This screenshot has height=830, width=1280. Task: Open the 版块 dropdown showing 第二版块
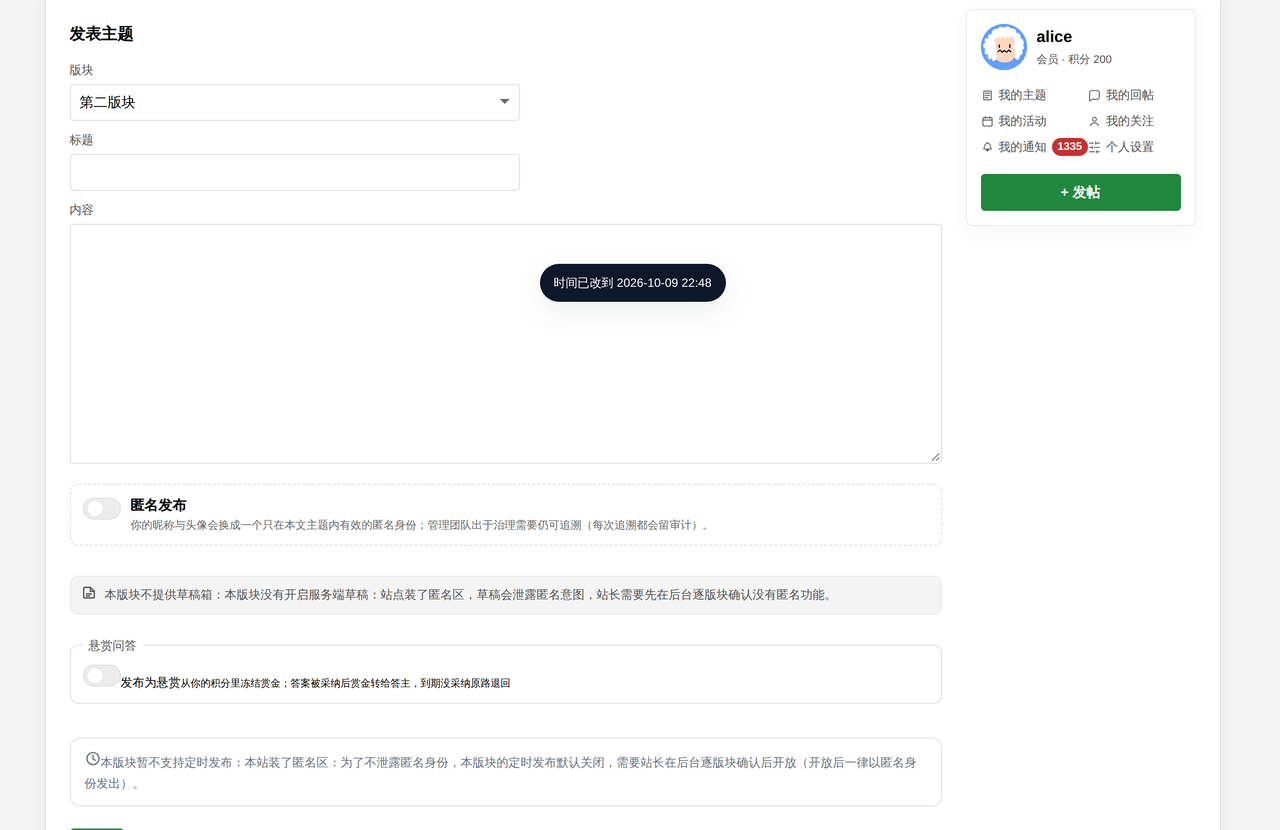point(295,102)
